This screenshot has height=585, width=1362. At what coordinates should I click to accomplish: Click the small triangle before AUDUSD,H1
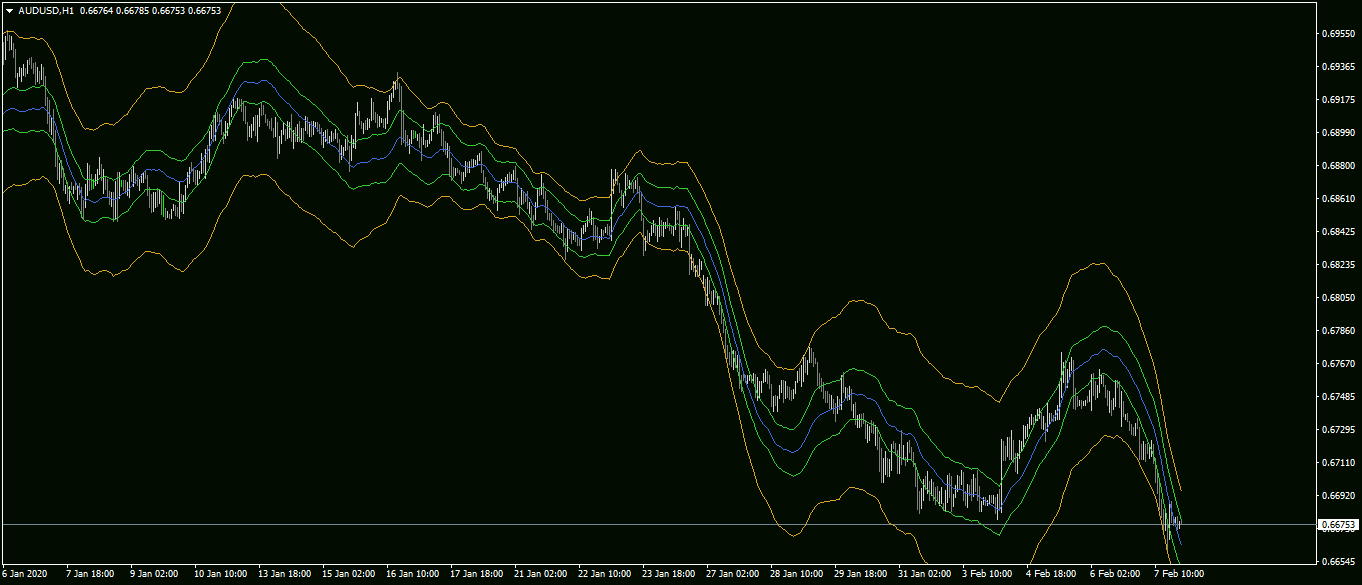9,10
